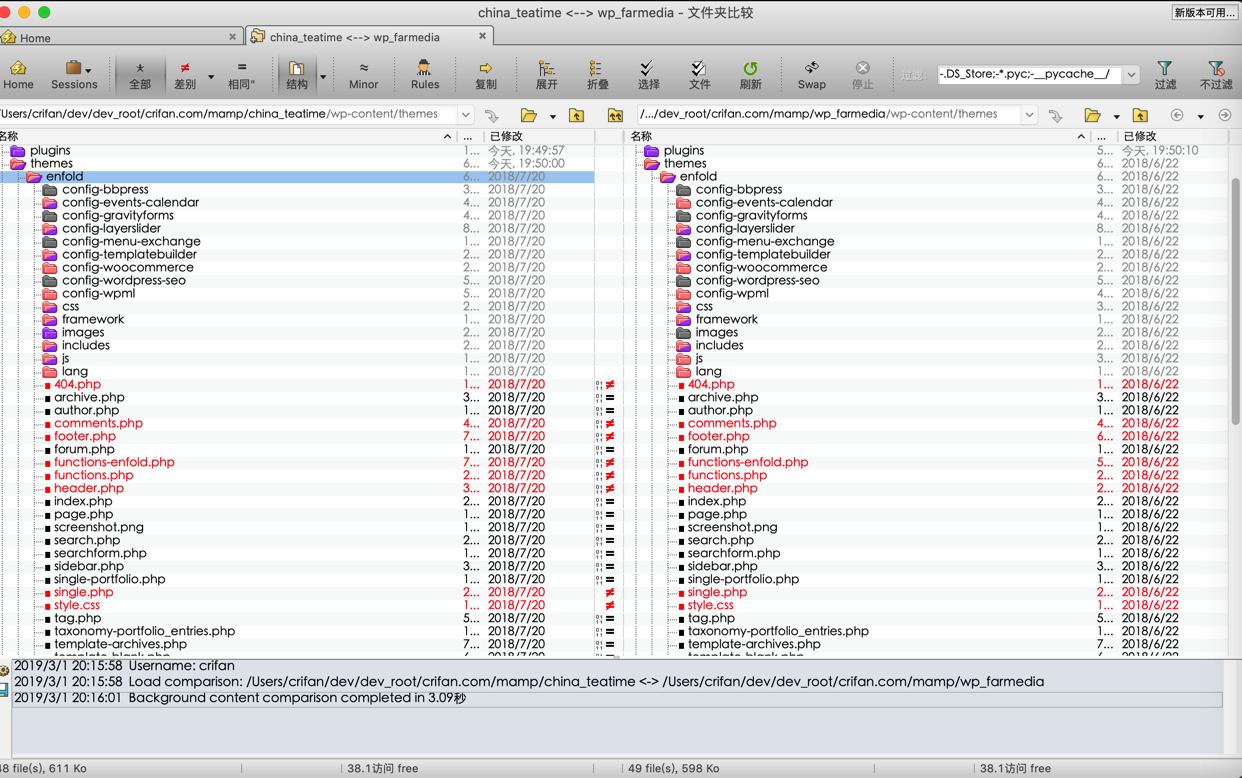1242x778 pixels.
Task: Open left browse-folder dropdown arrow
Action: (552, 116)
